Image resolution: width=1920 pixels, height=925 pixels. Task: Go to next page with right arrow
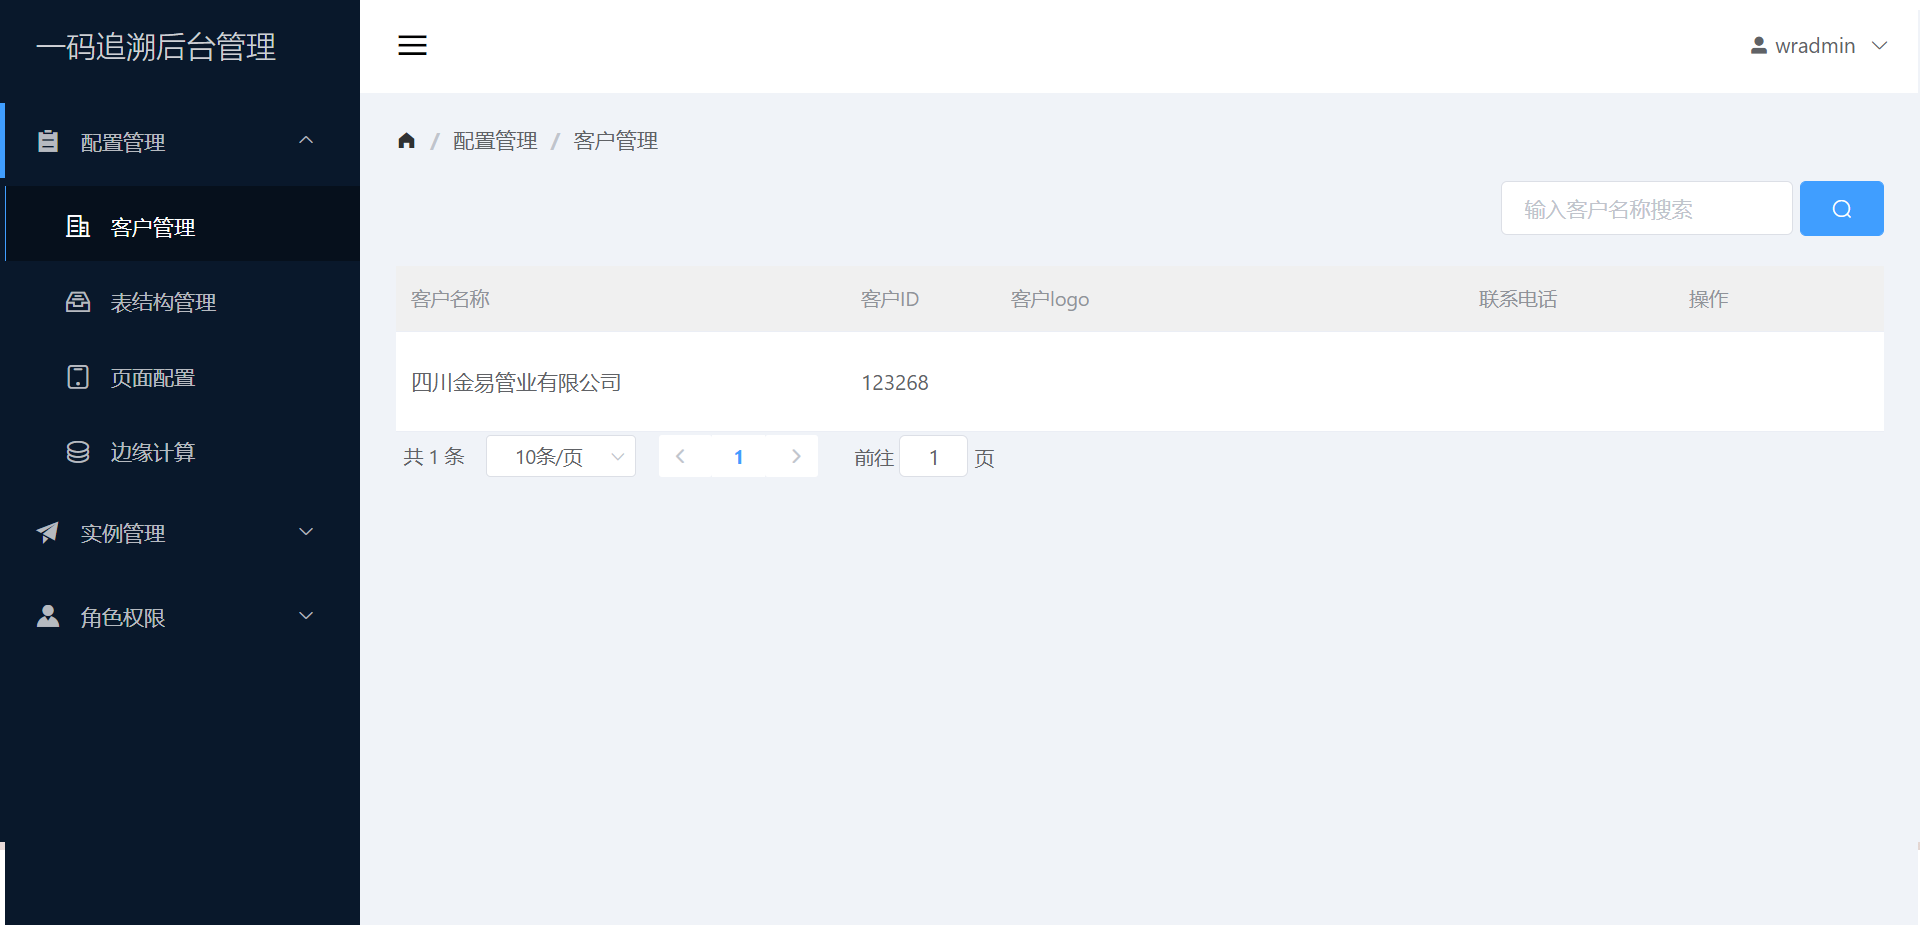click(x=796, y=456)
